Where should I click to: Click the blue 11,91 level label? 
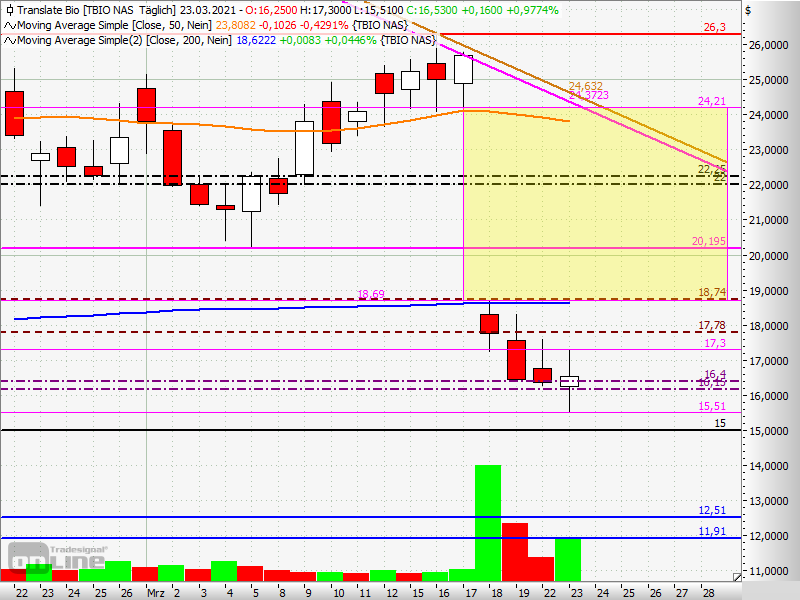point(712,532)
